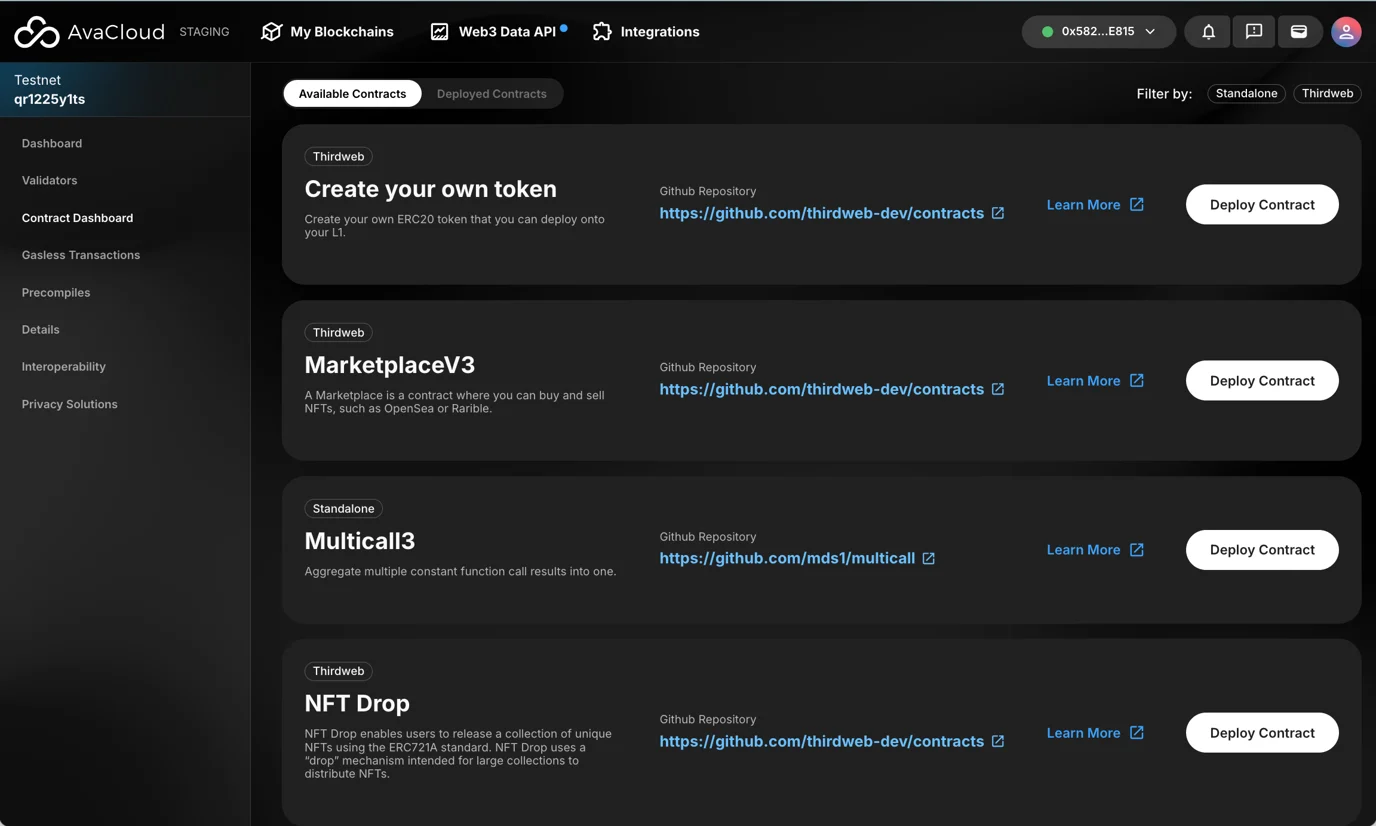Open the notifications bell icon
Image resolution: width=1376 pixels, height=826 pixels.
[x=1208, y=32]
